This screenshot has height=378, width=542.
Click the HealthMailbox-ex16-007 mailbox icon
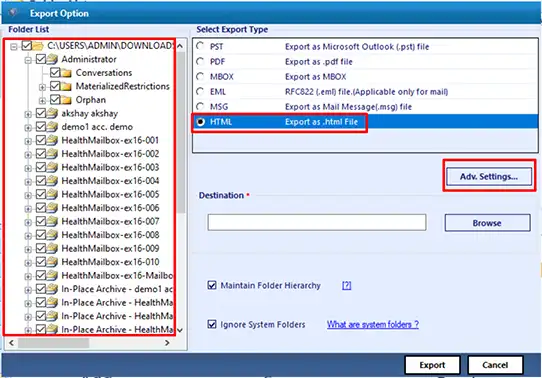click(52, 221)
